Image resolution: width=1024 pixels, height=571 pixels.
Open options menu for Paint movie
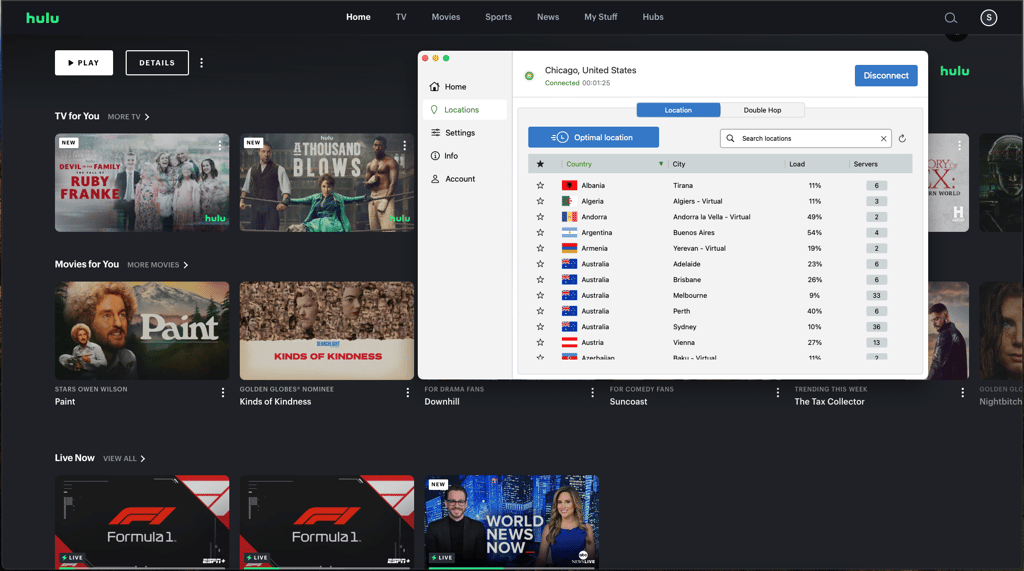(x=223, y=393)
